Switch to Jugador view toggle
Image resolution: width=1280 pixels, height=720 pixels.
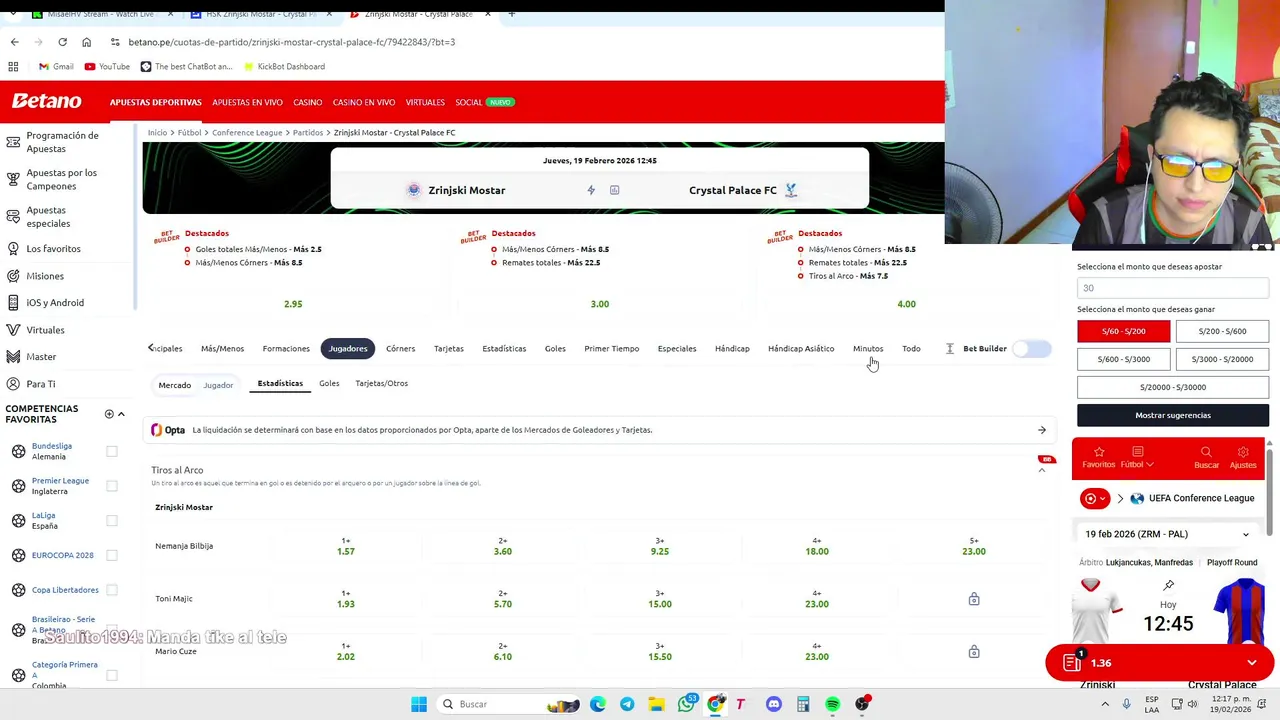coord(218,385)
